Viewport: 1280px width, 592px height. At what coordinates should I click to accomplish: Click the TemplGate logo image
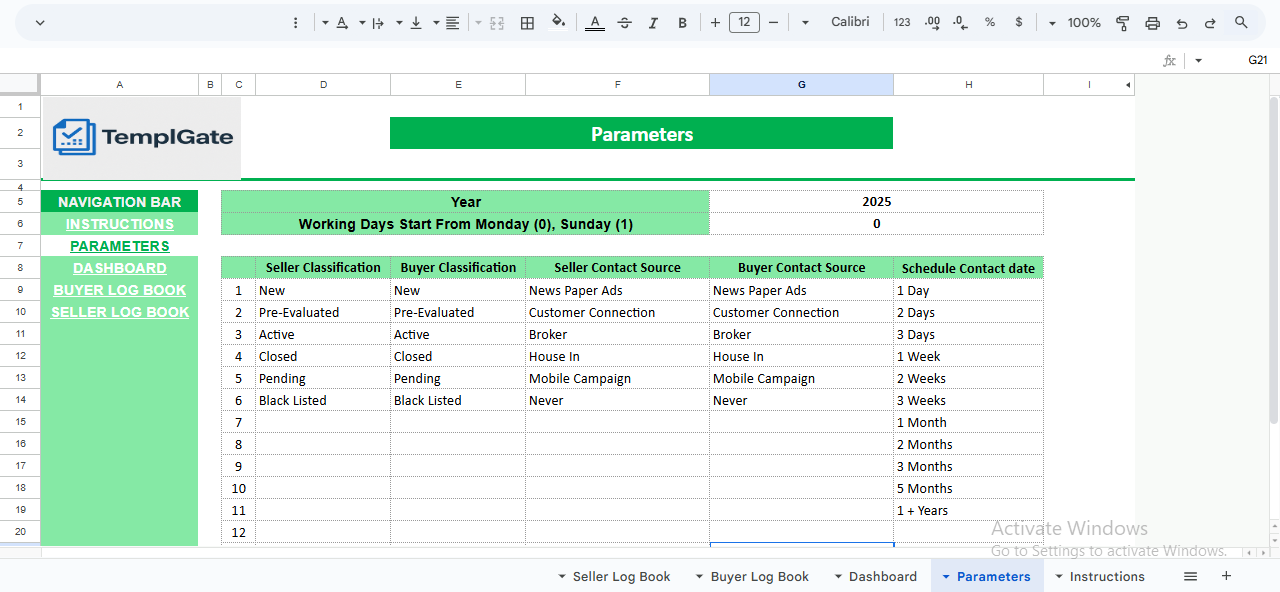(143, 138)
